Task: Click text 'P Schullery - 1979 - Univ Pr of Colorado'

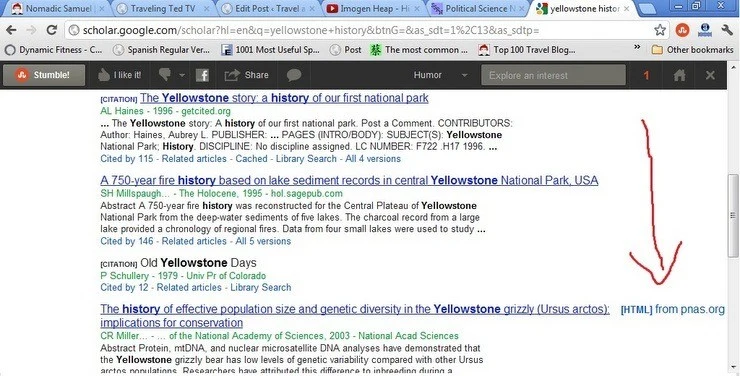Action: (x=183, y=276)
